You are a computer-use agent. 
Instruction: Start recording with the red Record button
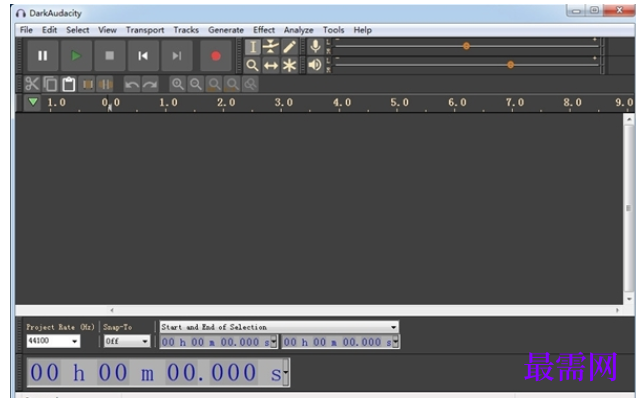216,56
